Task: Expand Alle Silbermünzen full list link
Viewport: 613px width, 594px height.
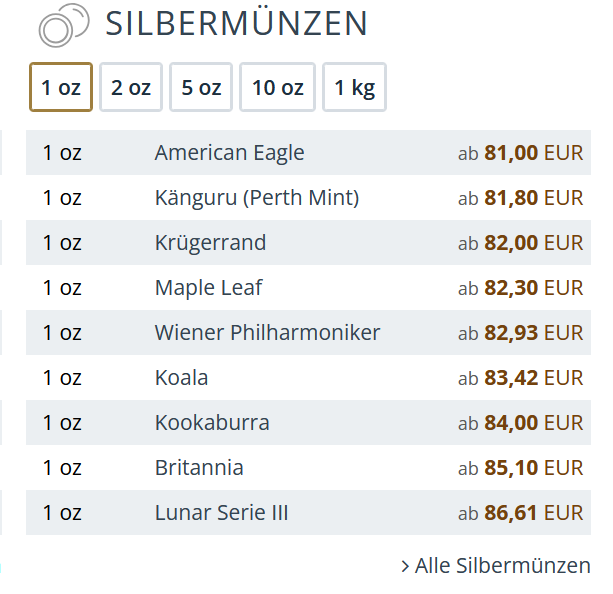Action: pos(495,566)
